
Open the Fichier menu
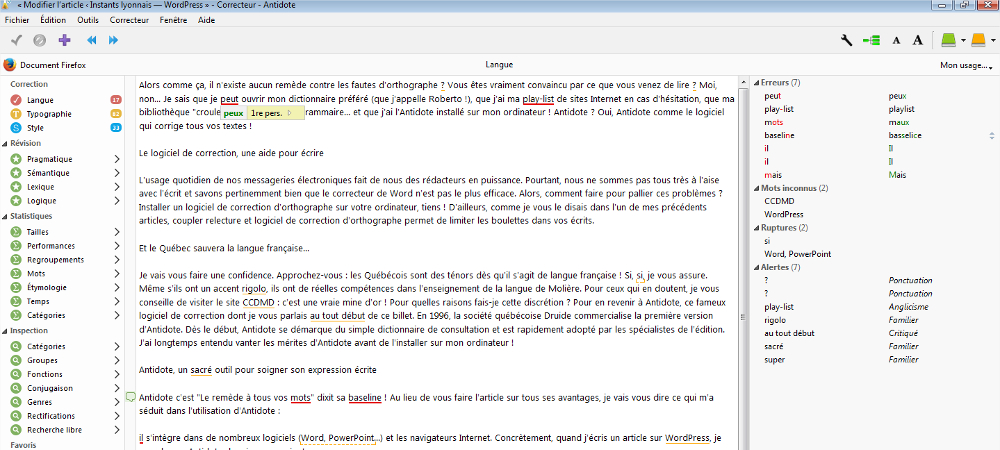pyautogui.click(x=17, y=20)
